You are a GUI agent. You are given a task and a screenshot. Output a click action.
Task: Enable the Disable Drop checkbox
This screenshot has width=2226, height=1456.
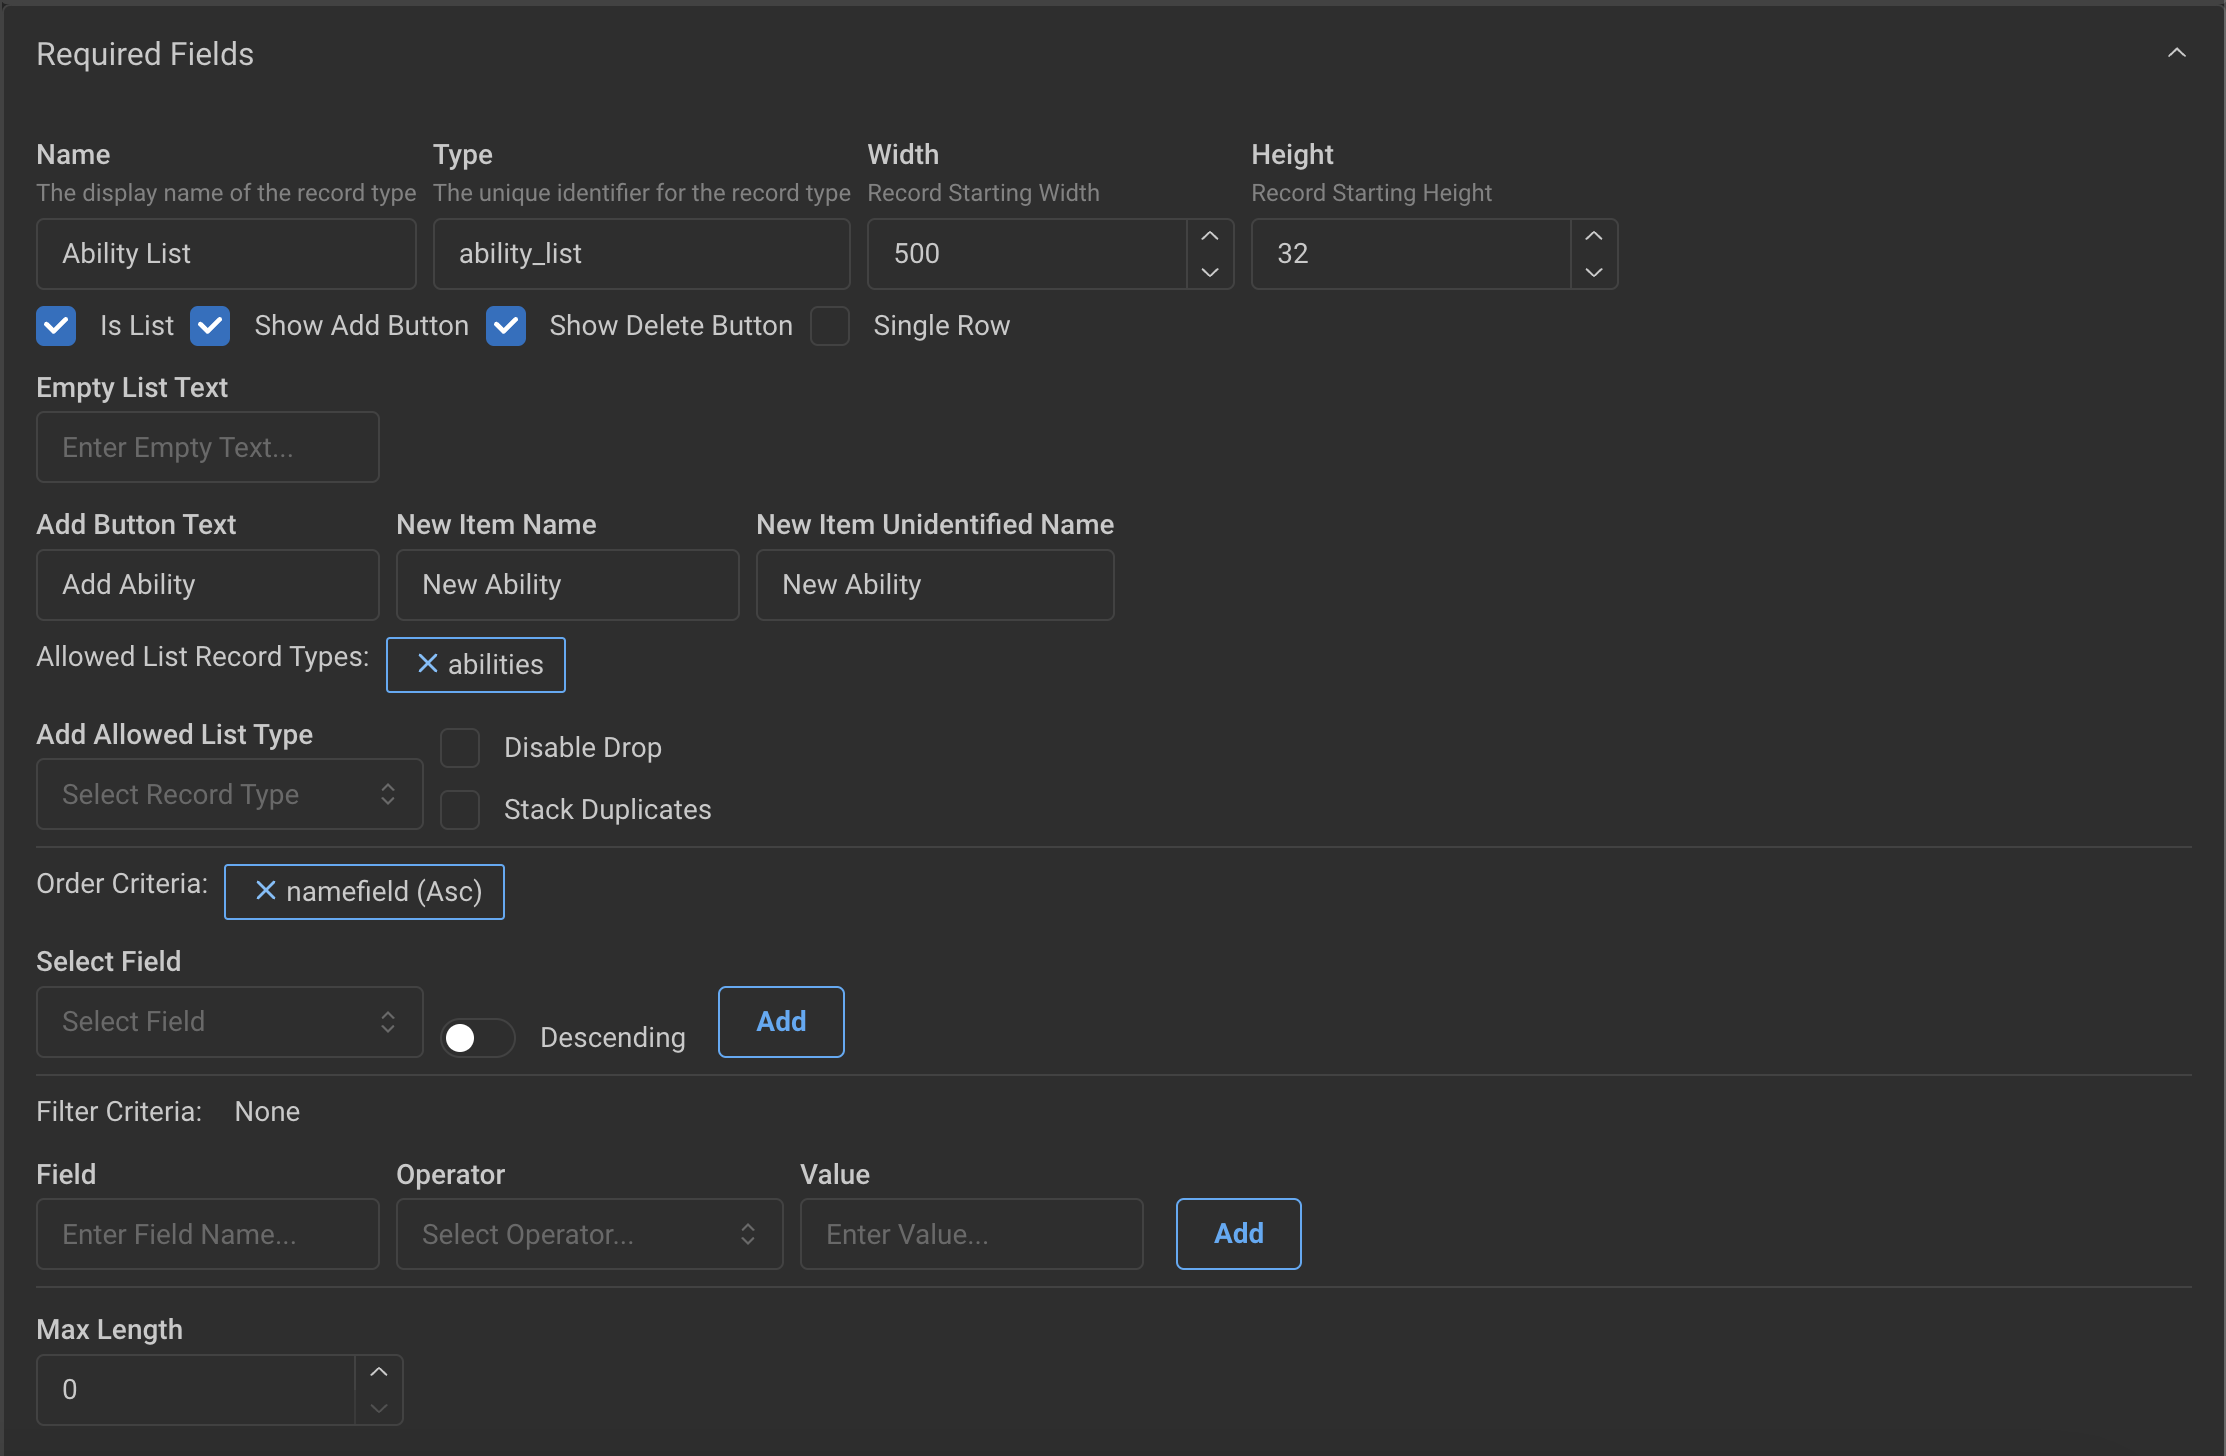pos(460,747)
